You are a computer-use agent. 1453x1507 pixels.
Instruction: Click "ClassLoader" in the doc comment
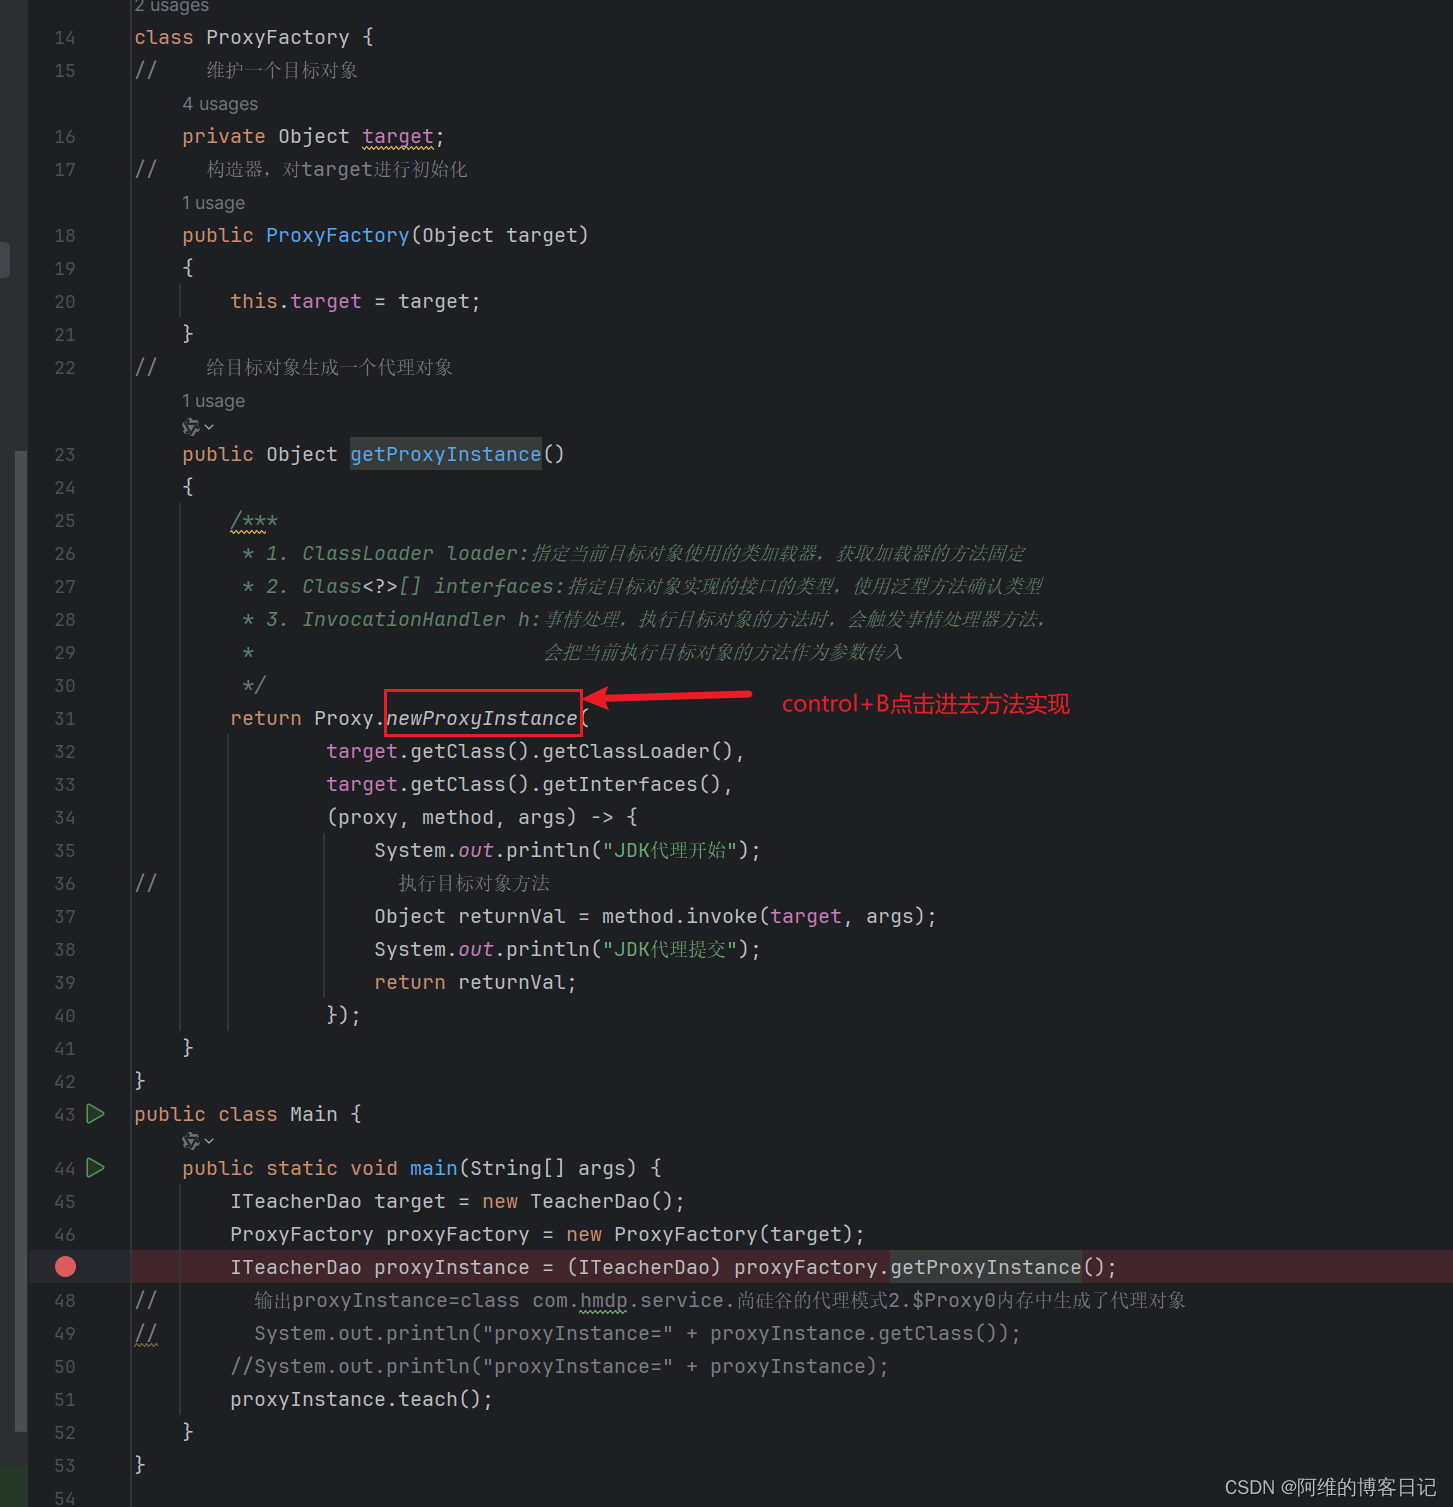pyautogui.click(x=368, y=553)
